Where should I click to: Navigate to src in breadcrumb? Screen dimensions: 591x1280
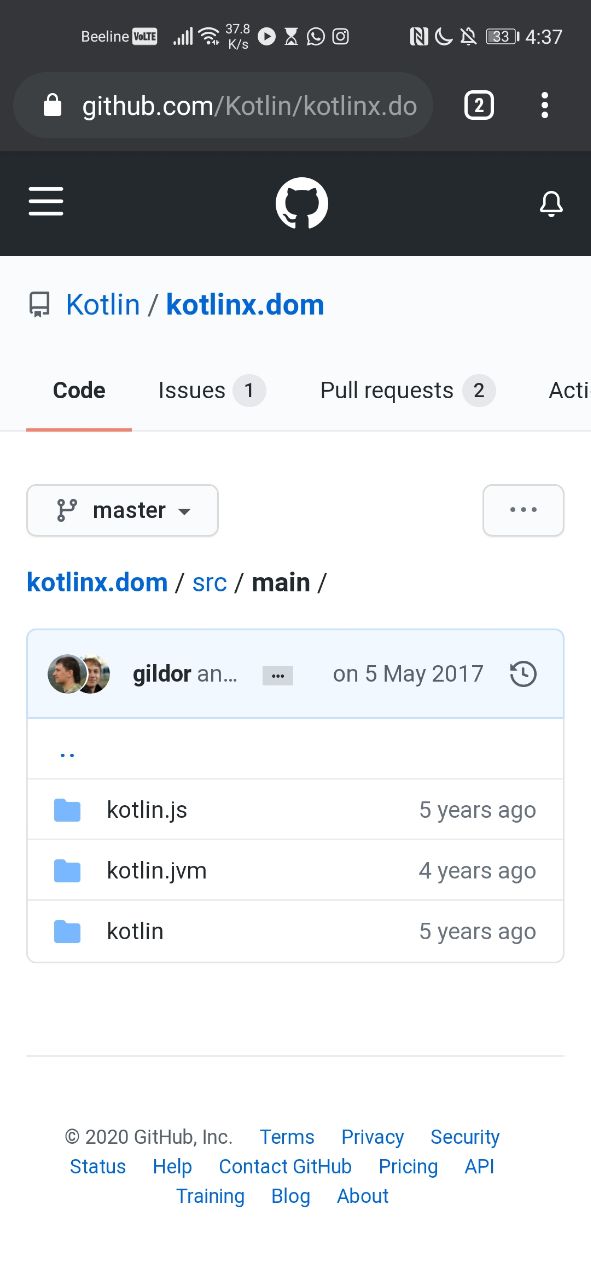(210, 582)
